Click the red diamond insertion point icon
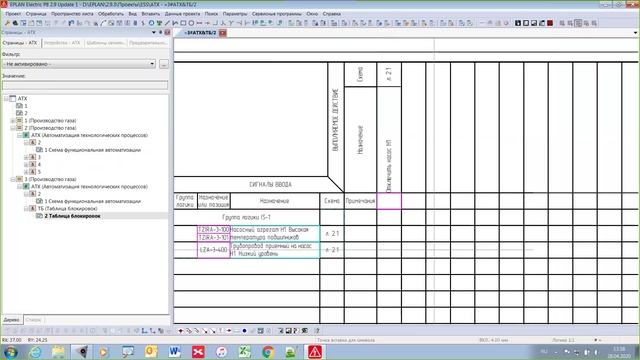The width and height of the screenshot is (640, 360). pos(180,331)
